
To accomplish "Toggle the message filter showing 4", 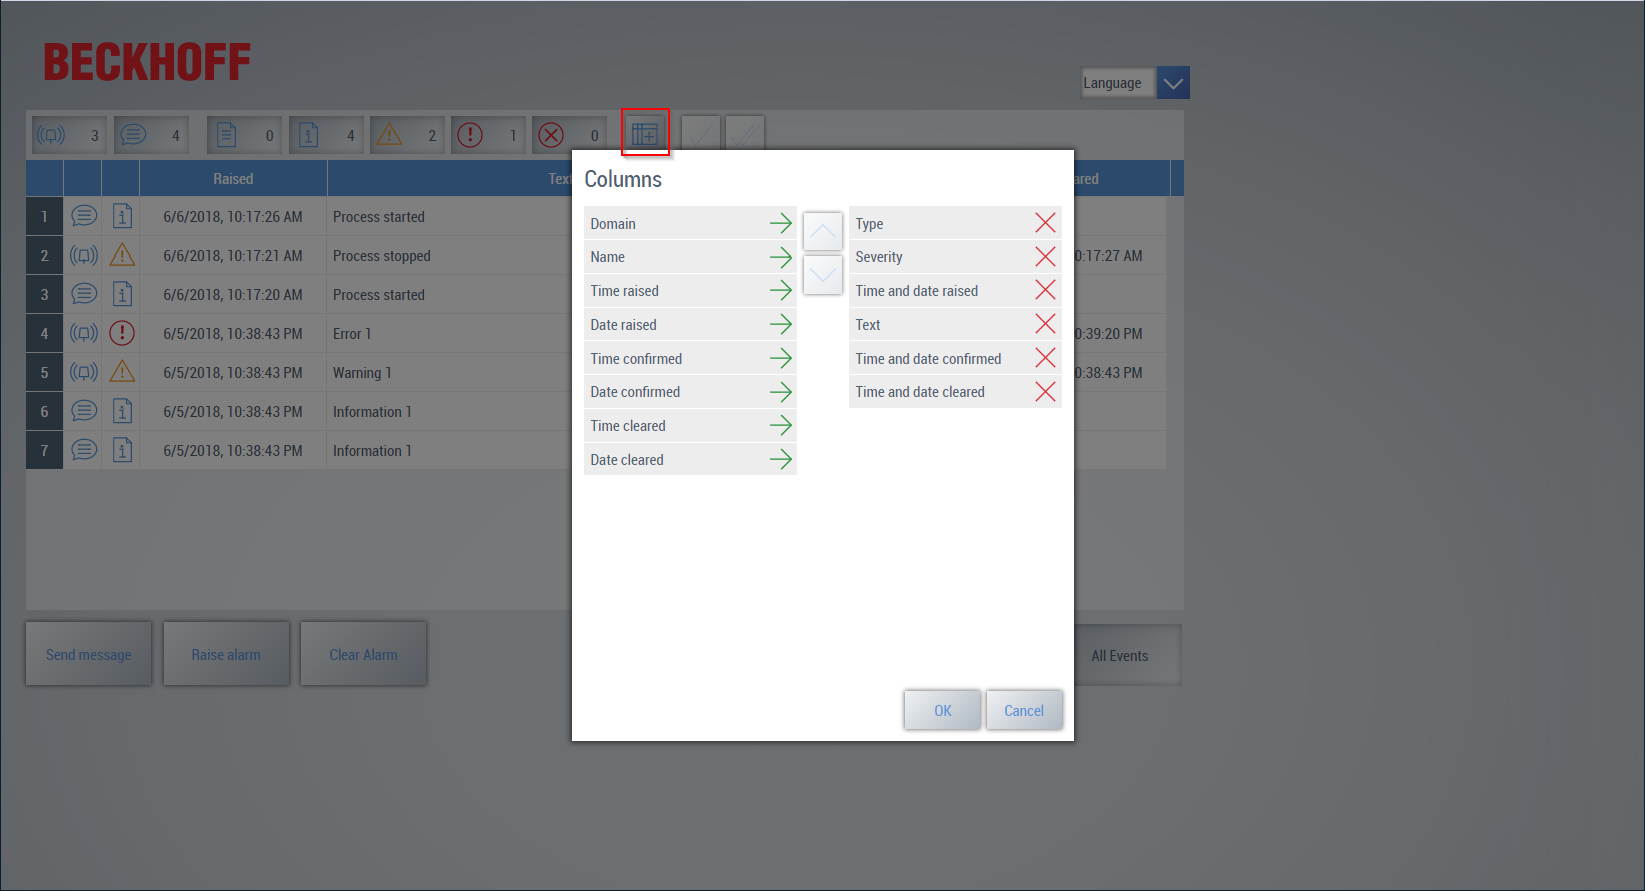I will coord(151,135).
